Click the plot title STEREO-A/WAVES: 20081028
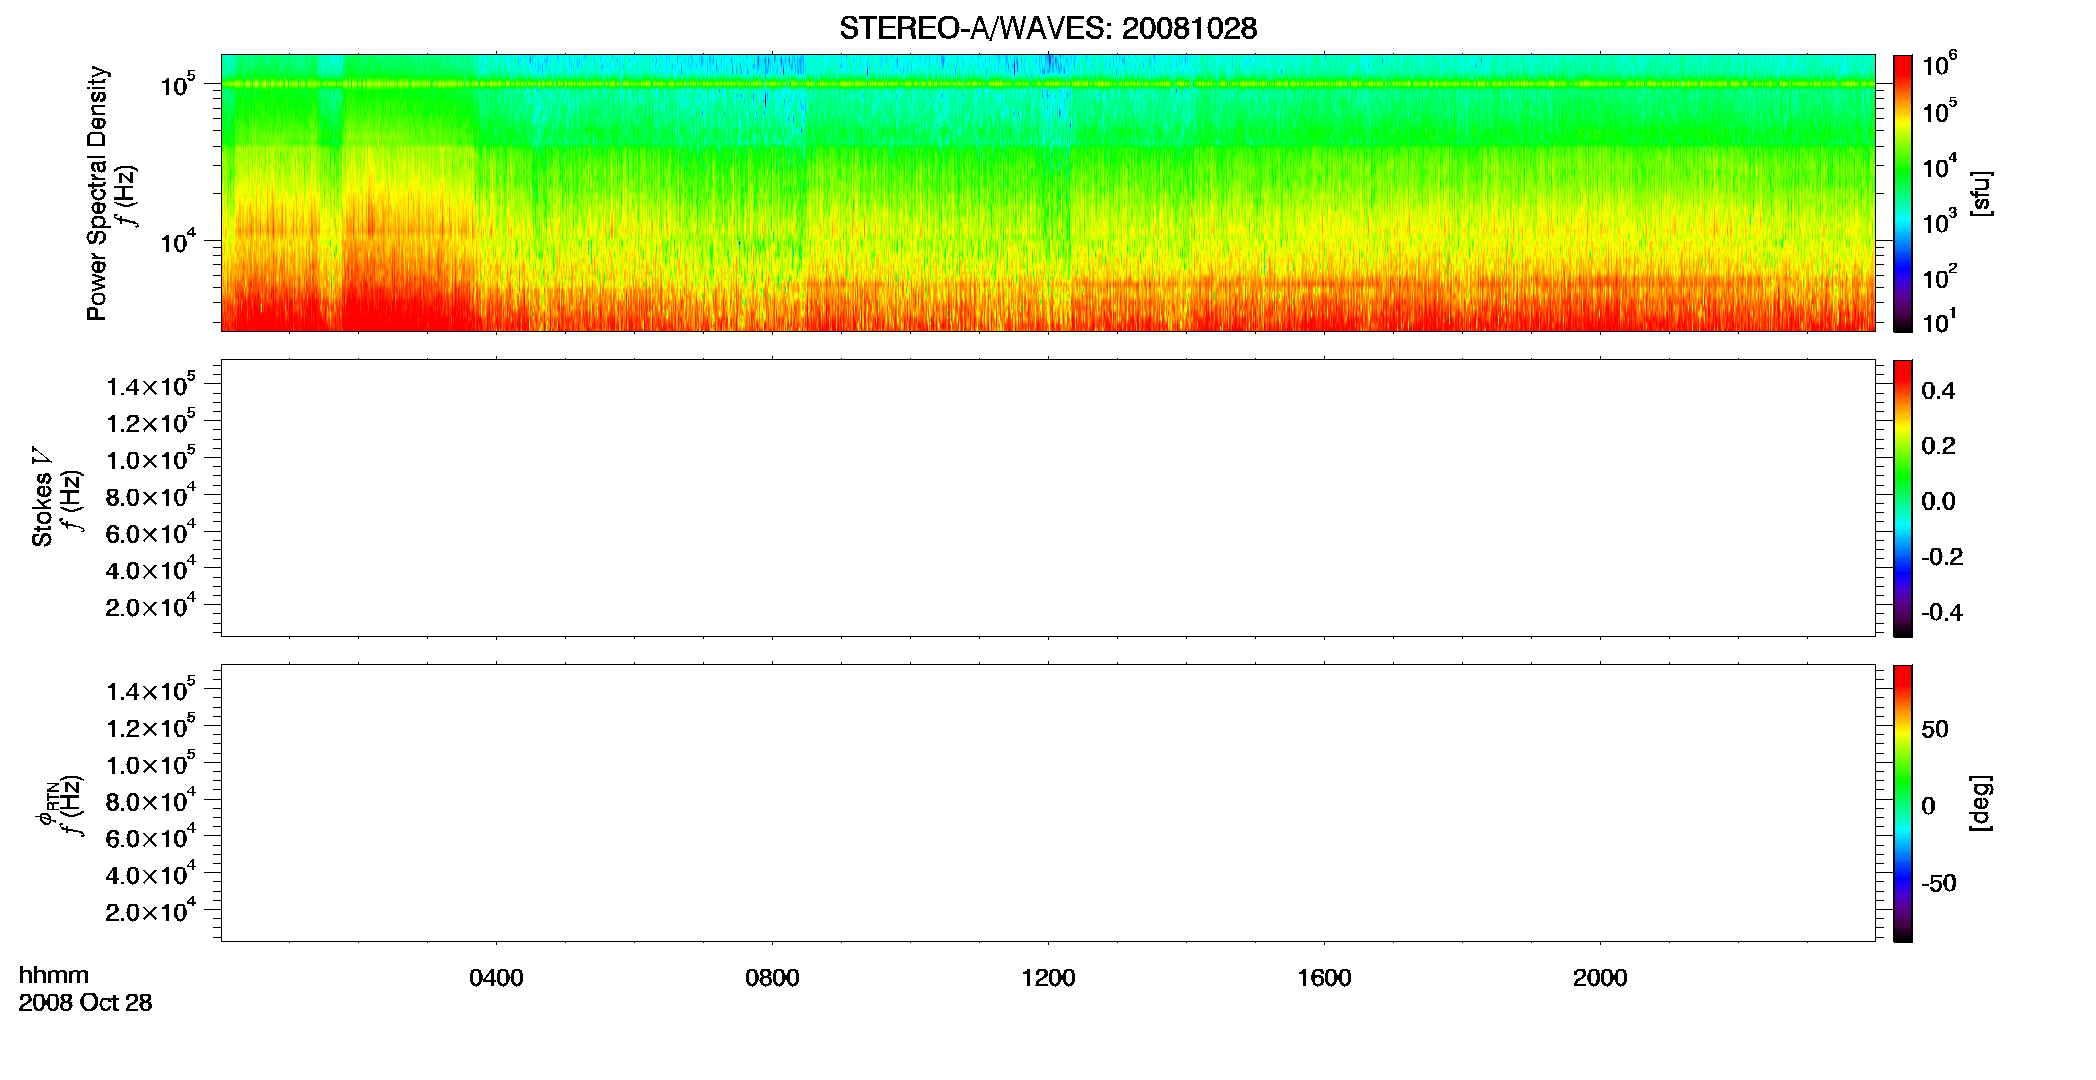This screenshot has width=2096, height=1080. pos(1047,29)
